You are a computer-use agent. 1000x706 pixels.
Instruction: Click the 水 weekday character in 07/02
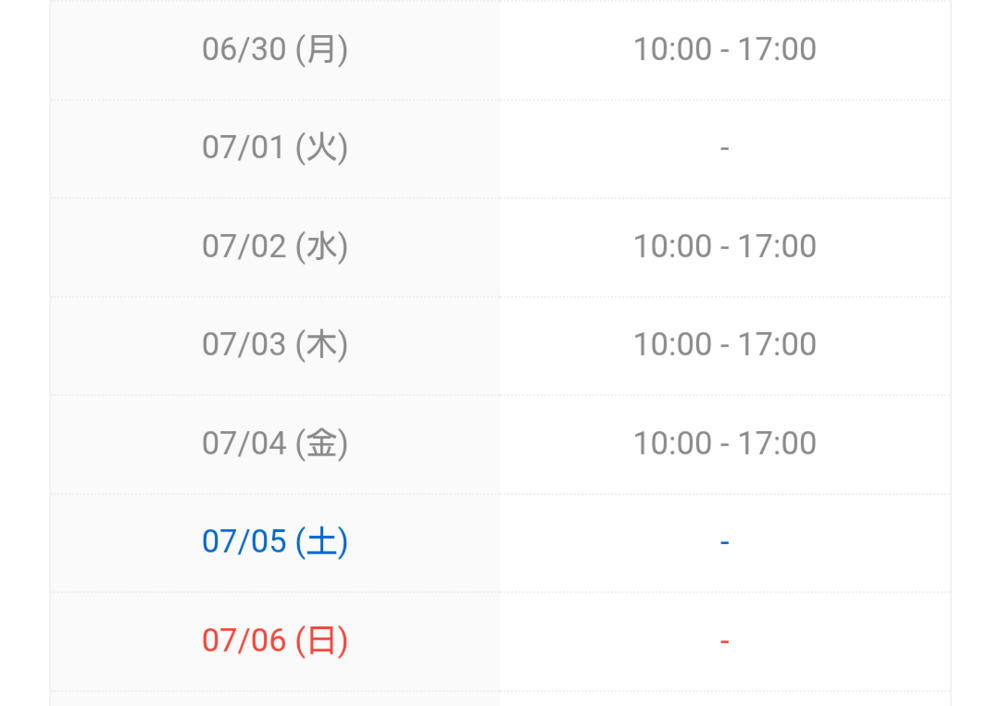[x=321, y=247]
